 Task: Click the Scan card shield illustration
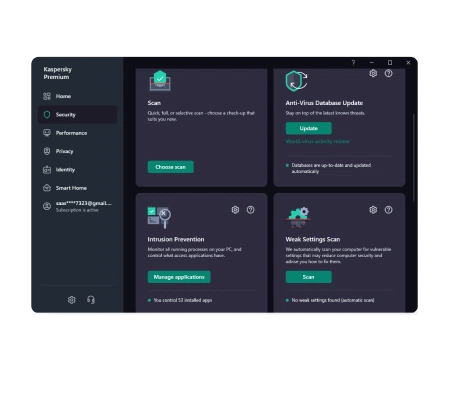(160, 80)
